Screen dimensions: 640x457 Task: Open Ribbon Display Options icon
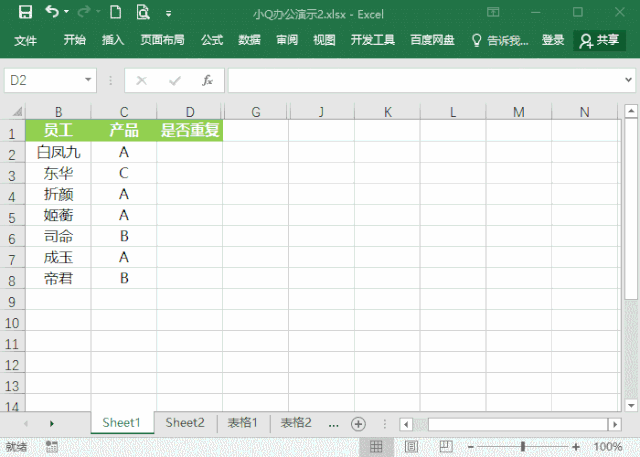click(x=493, y=12)
